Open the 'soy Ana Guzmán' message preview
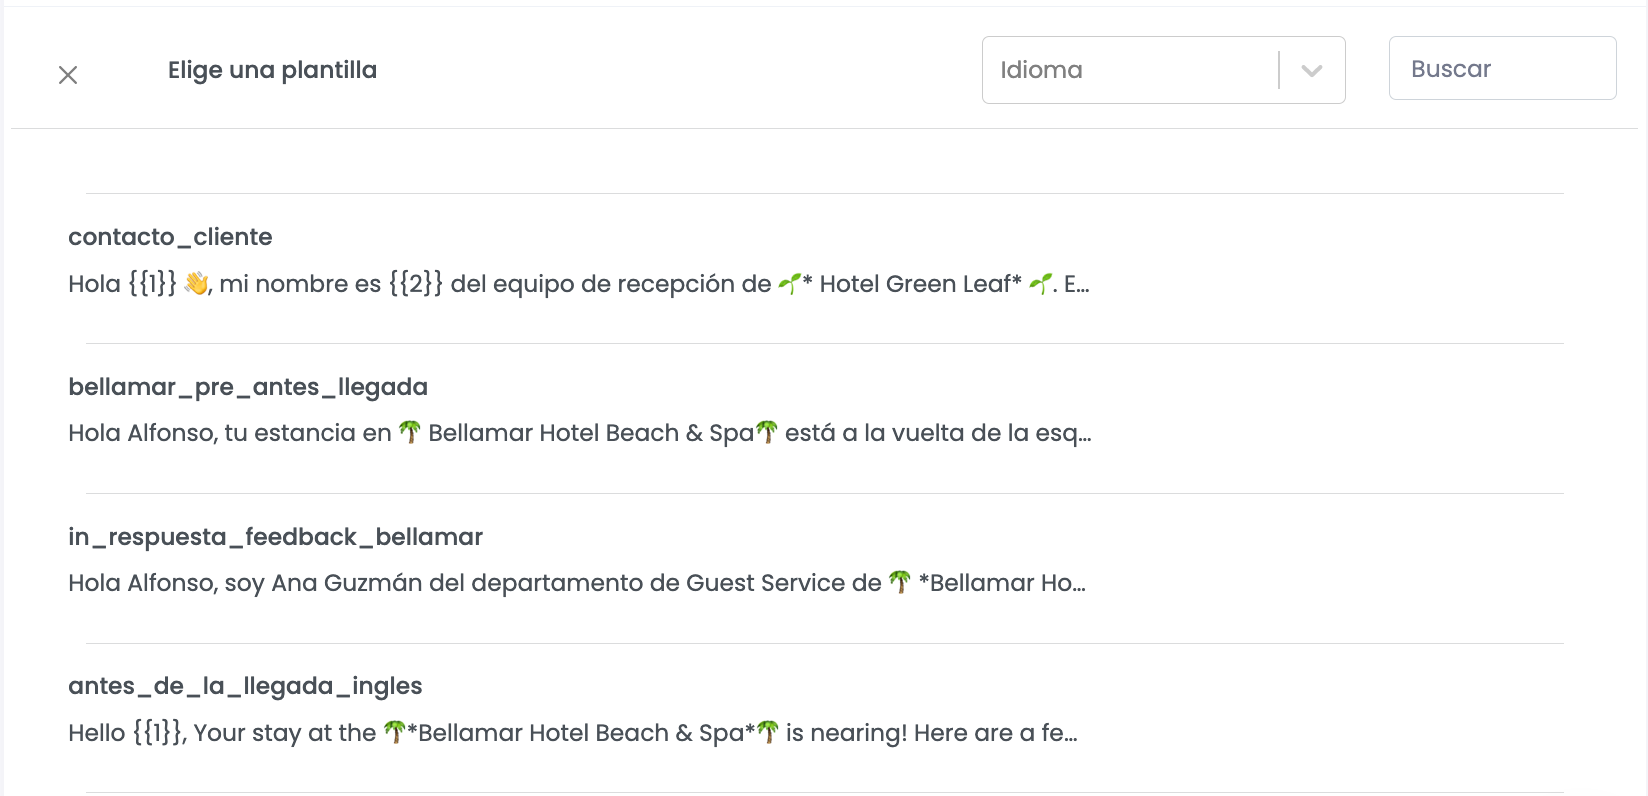Screen dimensions: 1648x796 tap(577, 583)
